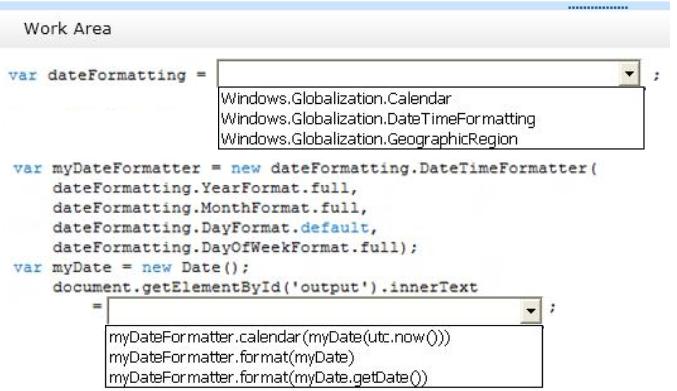The height and width of the screenshot is (391, 677).
Task: Expand the innerText value dropdown arrow
Action: 531,310
